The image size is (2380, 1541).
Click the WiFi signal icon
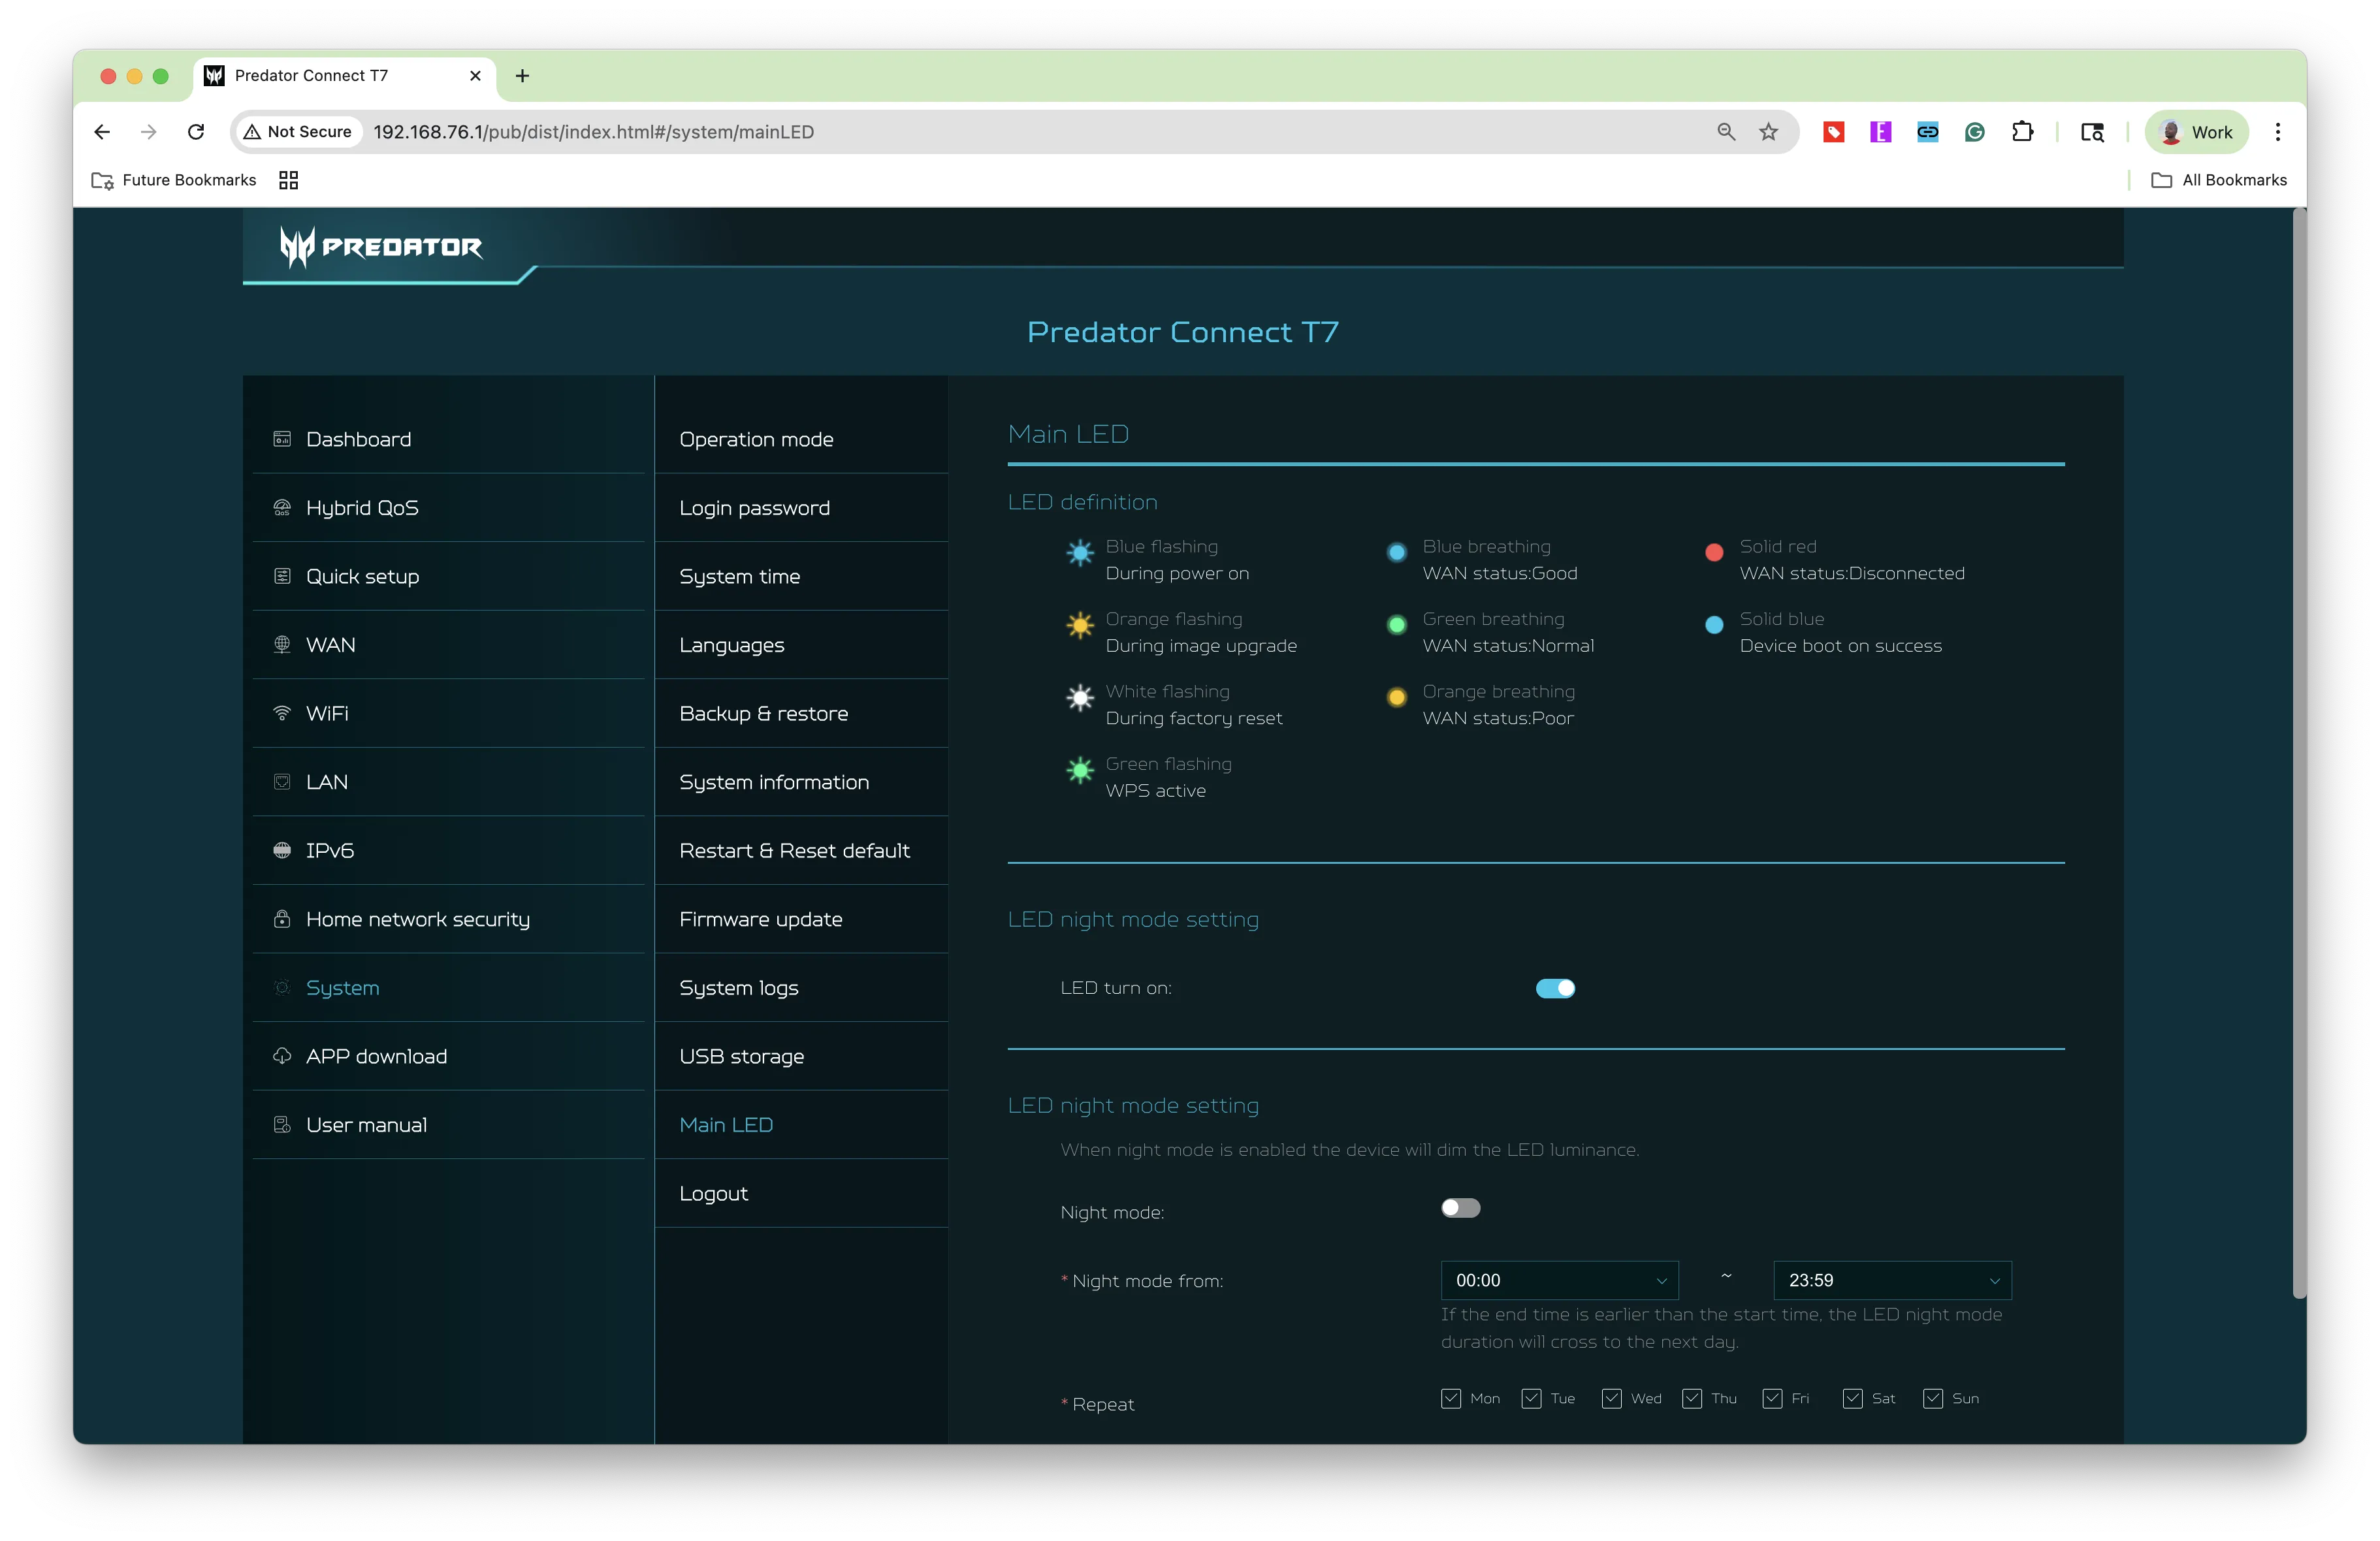click(282, 713)
